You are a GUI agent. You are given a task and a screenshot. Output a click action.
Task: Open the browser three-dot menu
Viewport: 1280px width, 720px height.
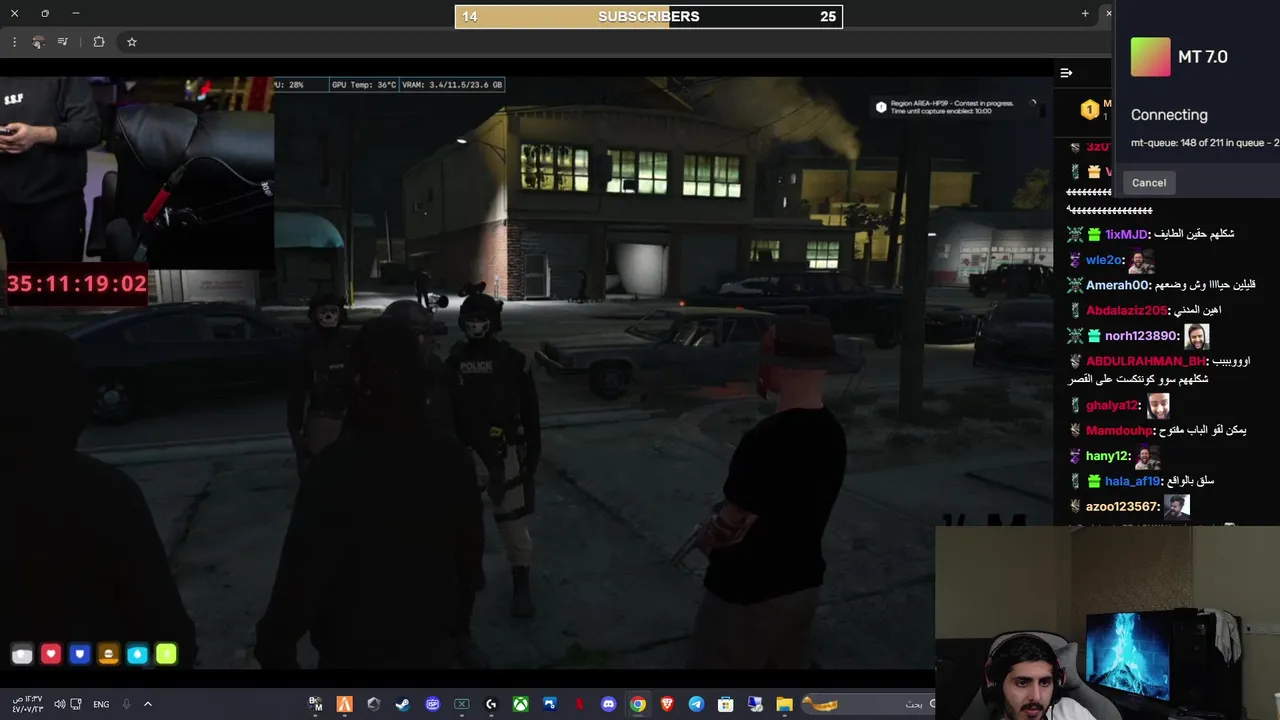pyautogui.click(x=14, y=42)
